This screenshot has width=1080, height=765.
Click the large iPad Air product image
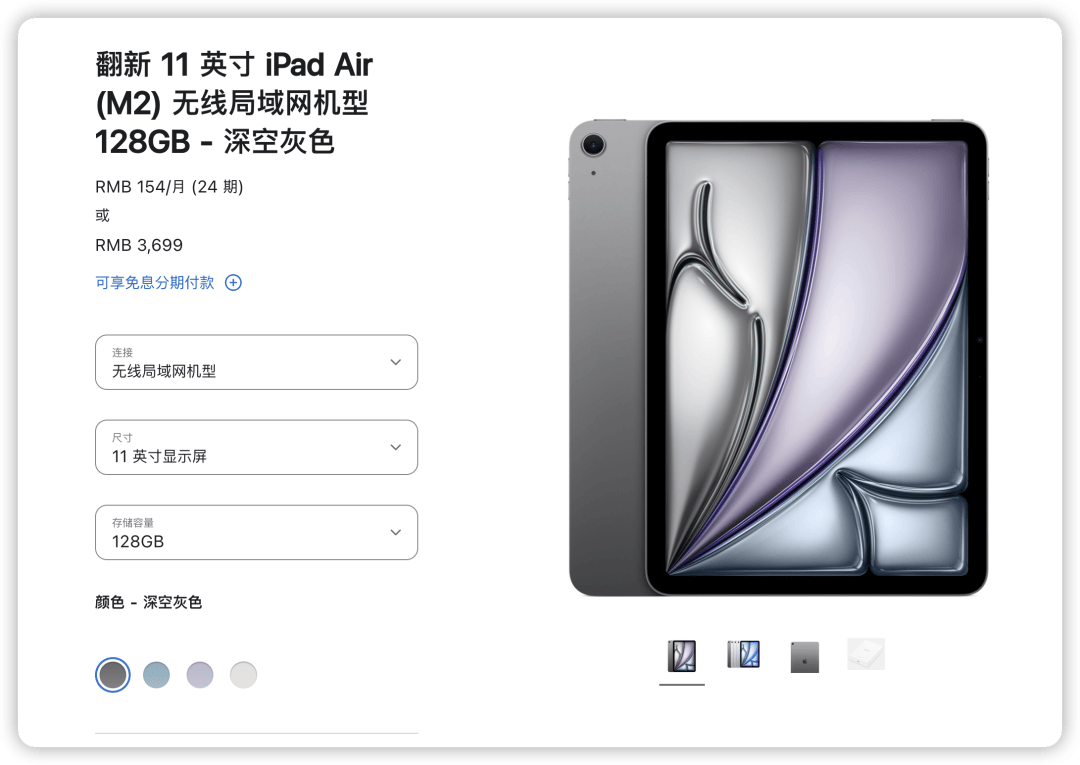778,358
